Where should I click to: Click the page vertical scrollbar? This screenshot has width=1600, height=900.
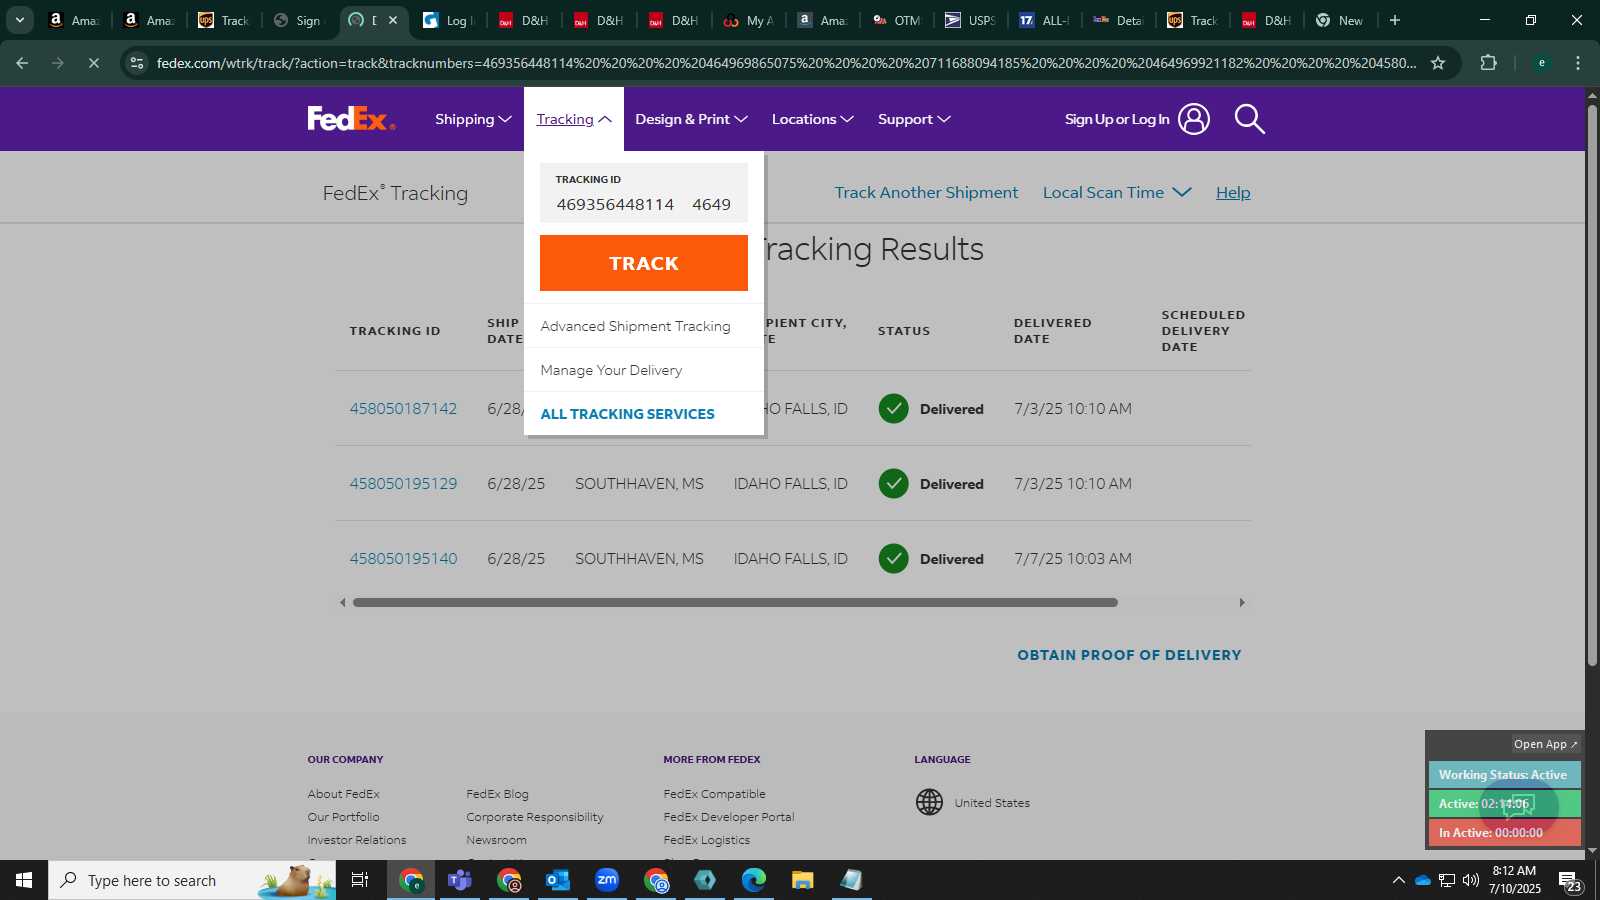(x=1592, y=385)
